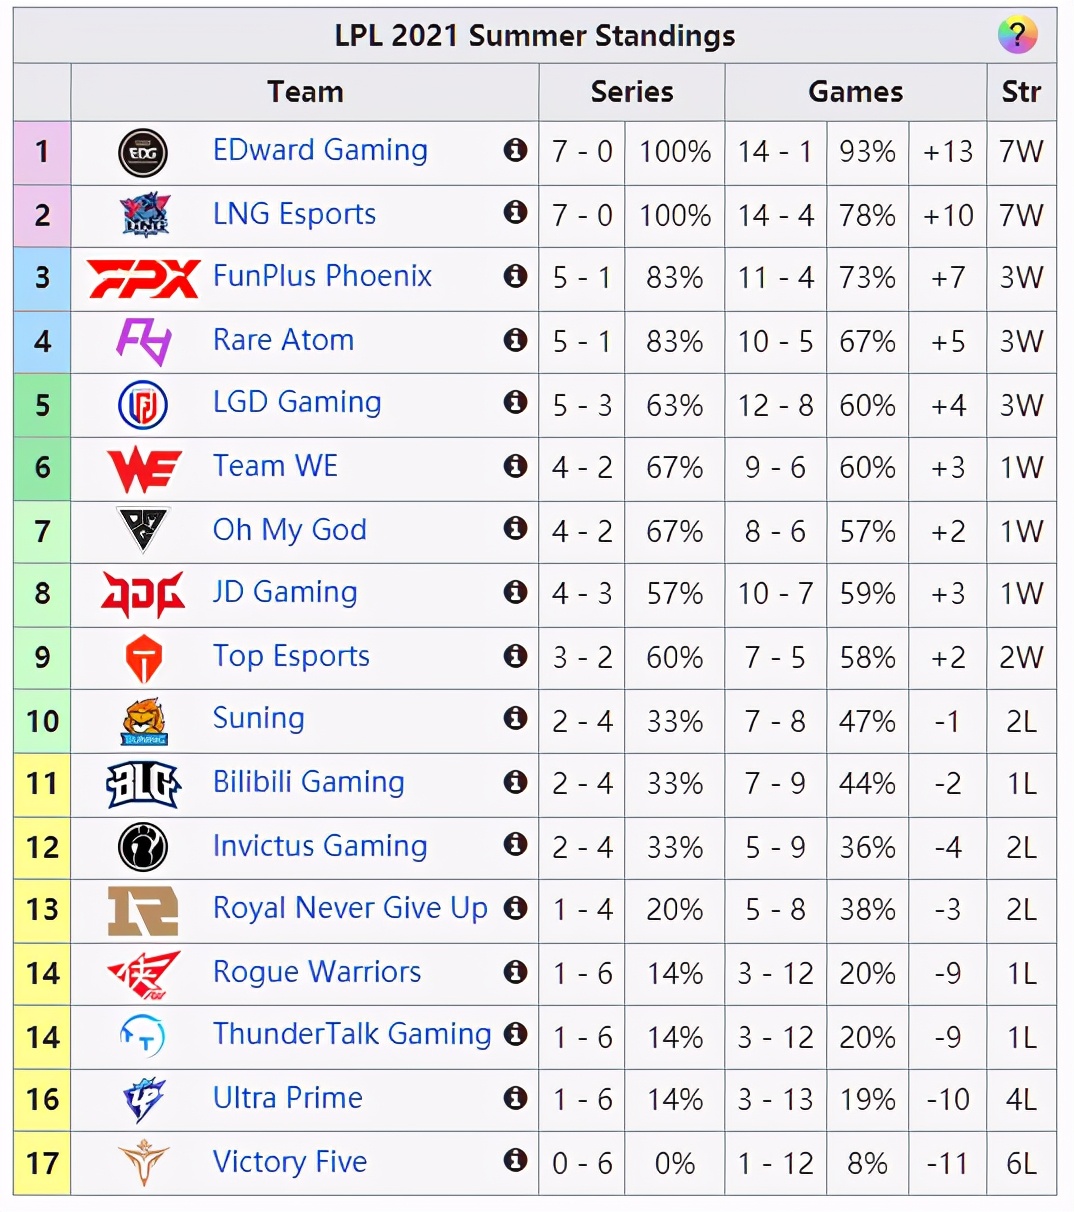
Task: Open info icon beside Top Esports
Action: coord(516,656)
